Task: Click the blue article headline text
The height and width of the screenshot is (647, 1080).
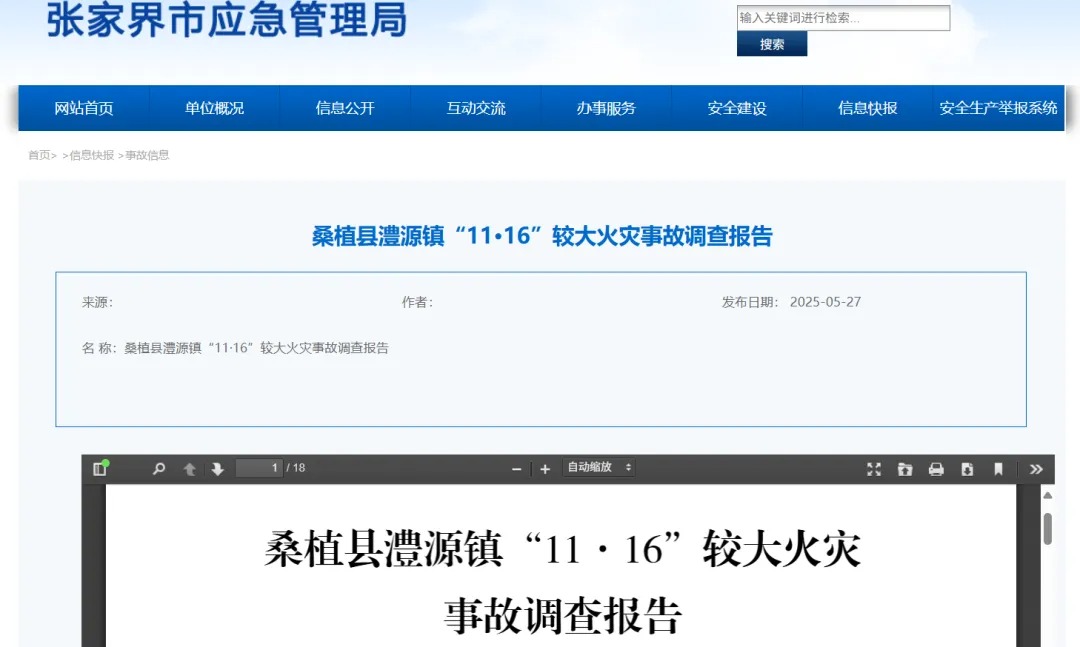Action: tap(542, 236)
